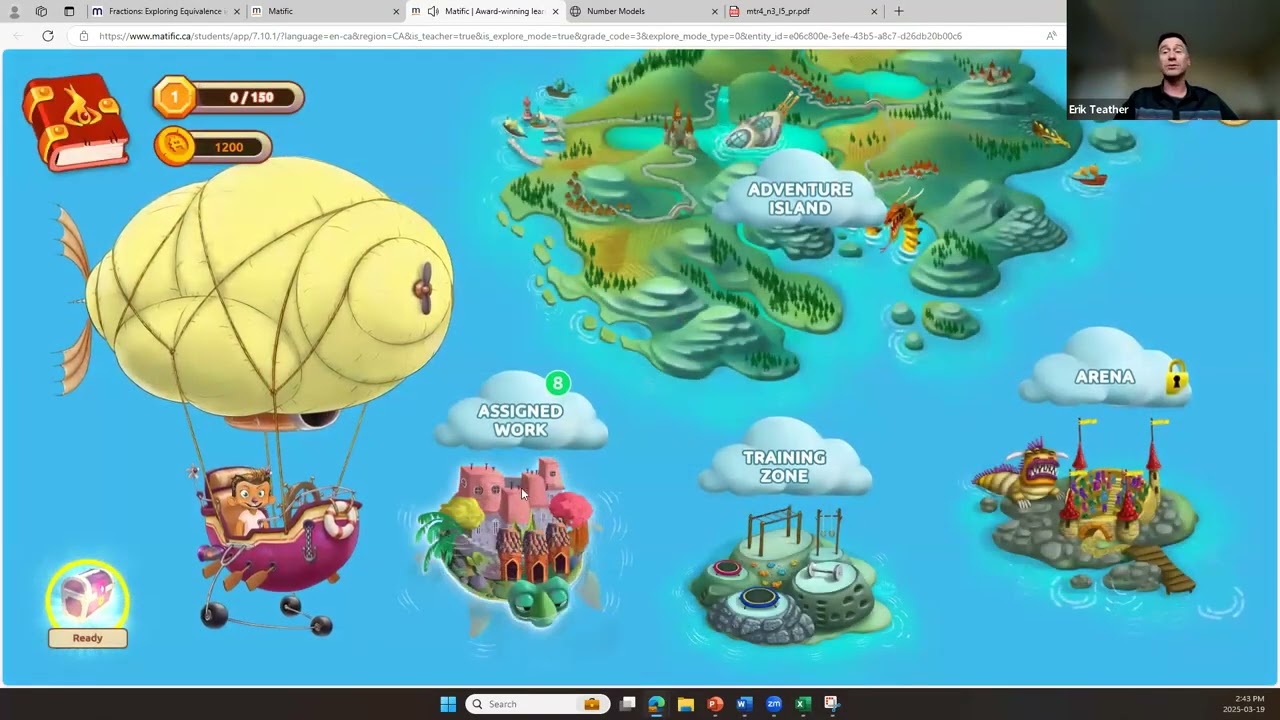Screen dimensions: 1280x720
Task: Reload the current page
Action: 47,36
